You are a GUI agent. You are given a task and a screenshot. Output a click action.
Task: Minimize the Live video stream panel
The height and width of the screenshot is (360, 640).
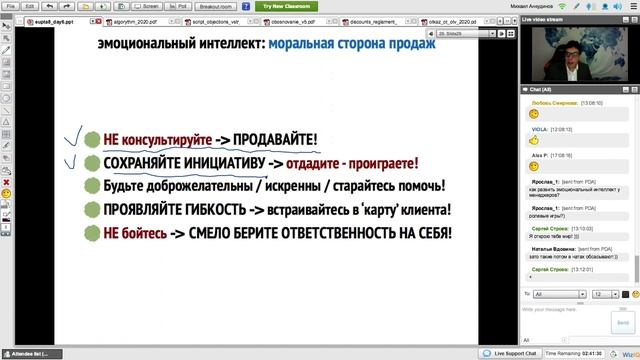point(626,19)
